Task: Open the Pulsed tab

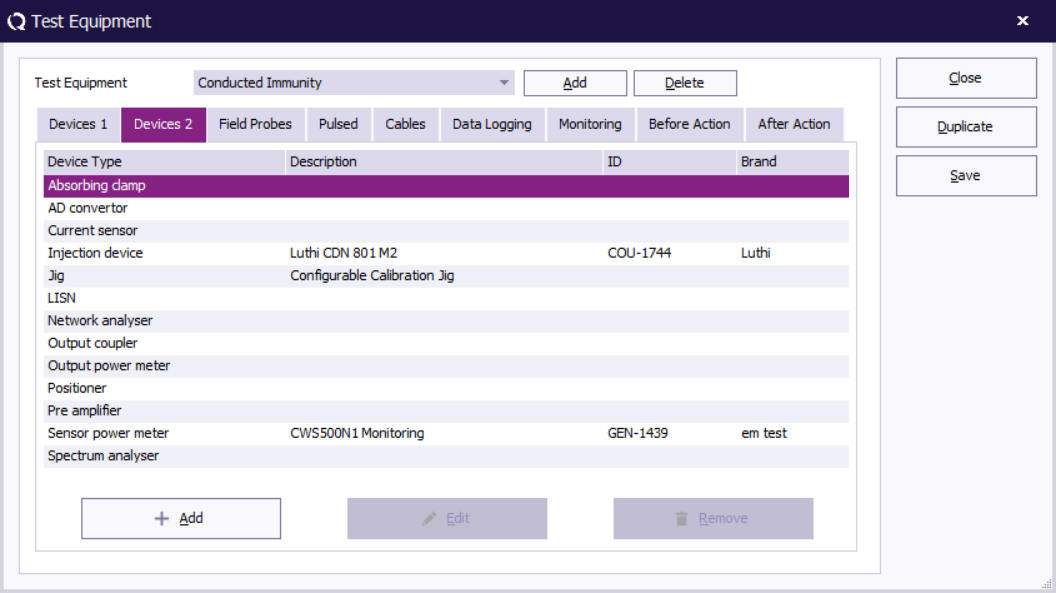Action: [338, 125]
